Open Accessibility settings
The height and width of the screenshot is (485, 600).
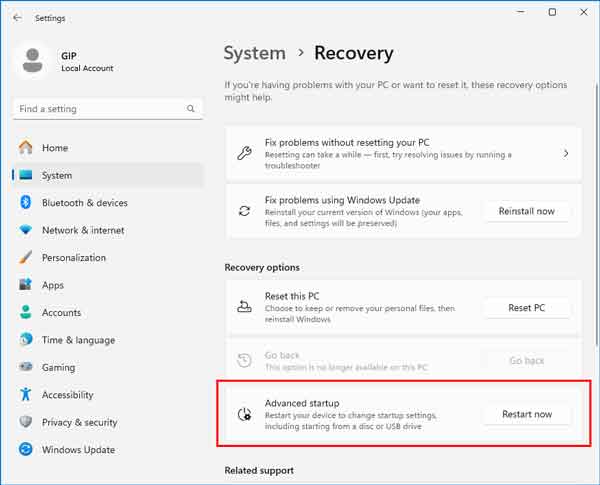pos(108,394)
